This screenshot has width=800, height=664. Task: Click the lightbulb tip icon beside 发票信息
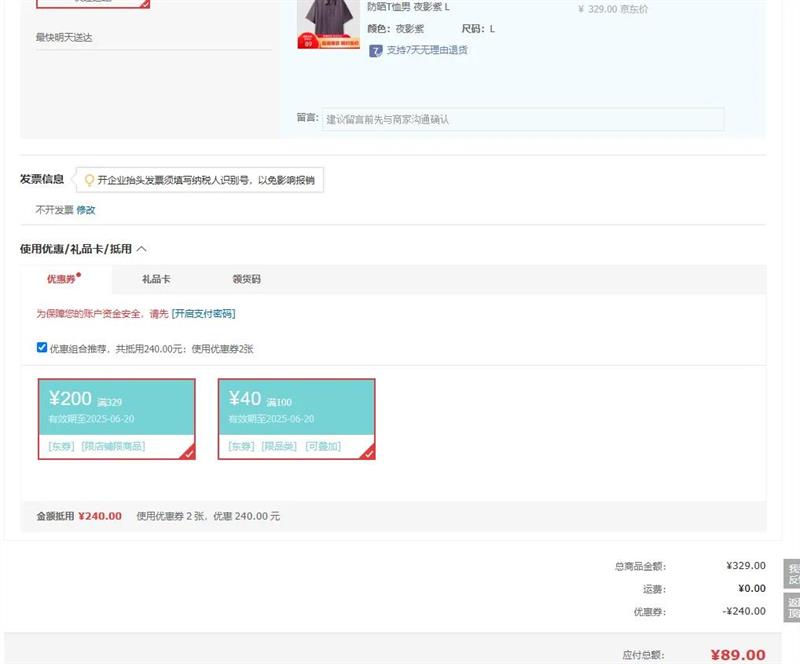[x=89, y=180]
